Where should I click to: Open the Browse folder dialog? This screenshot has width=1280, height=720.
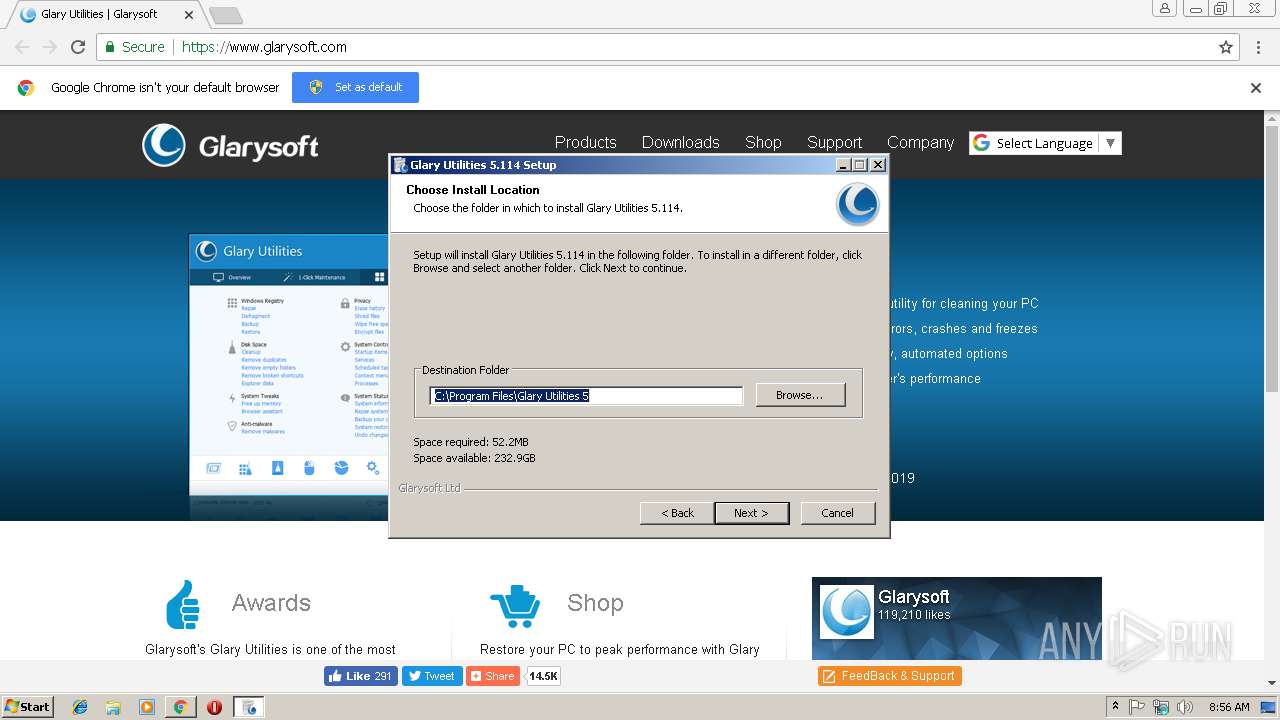click(800, 395)
